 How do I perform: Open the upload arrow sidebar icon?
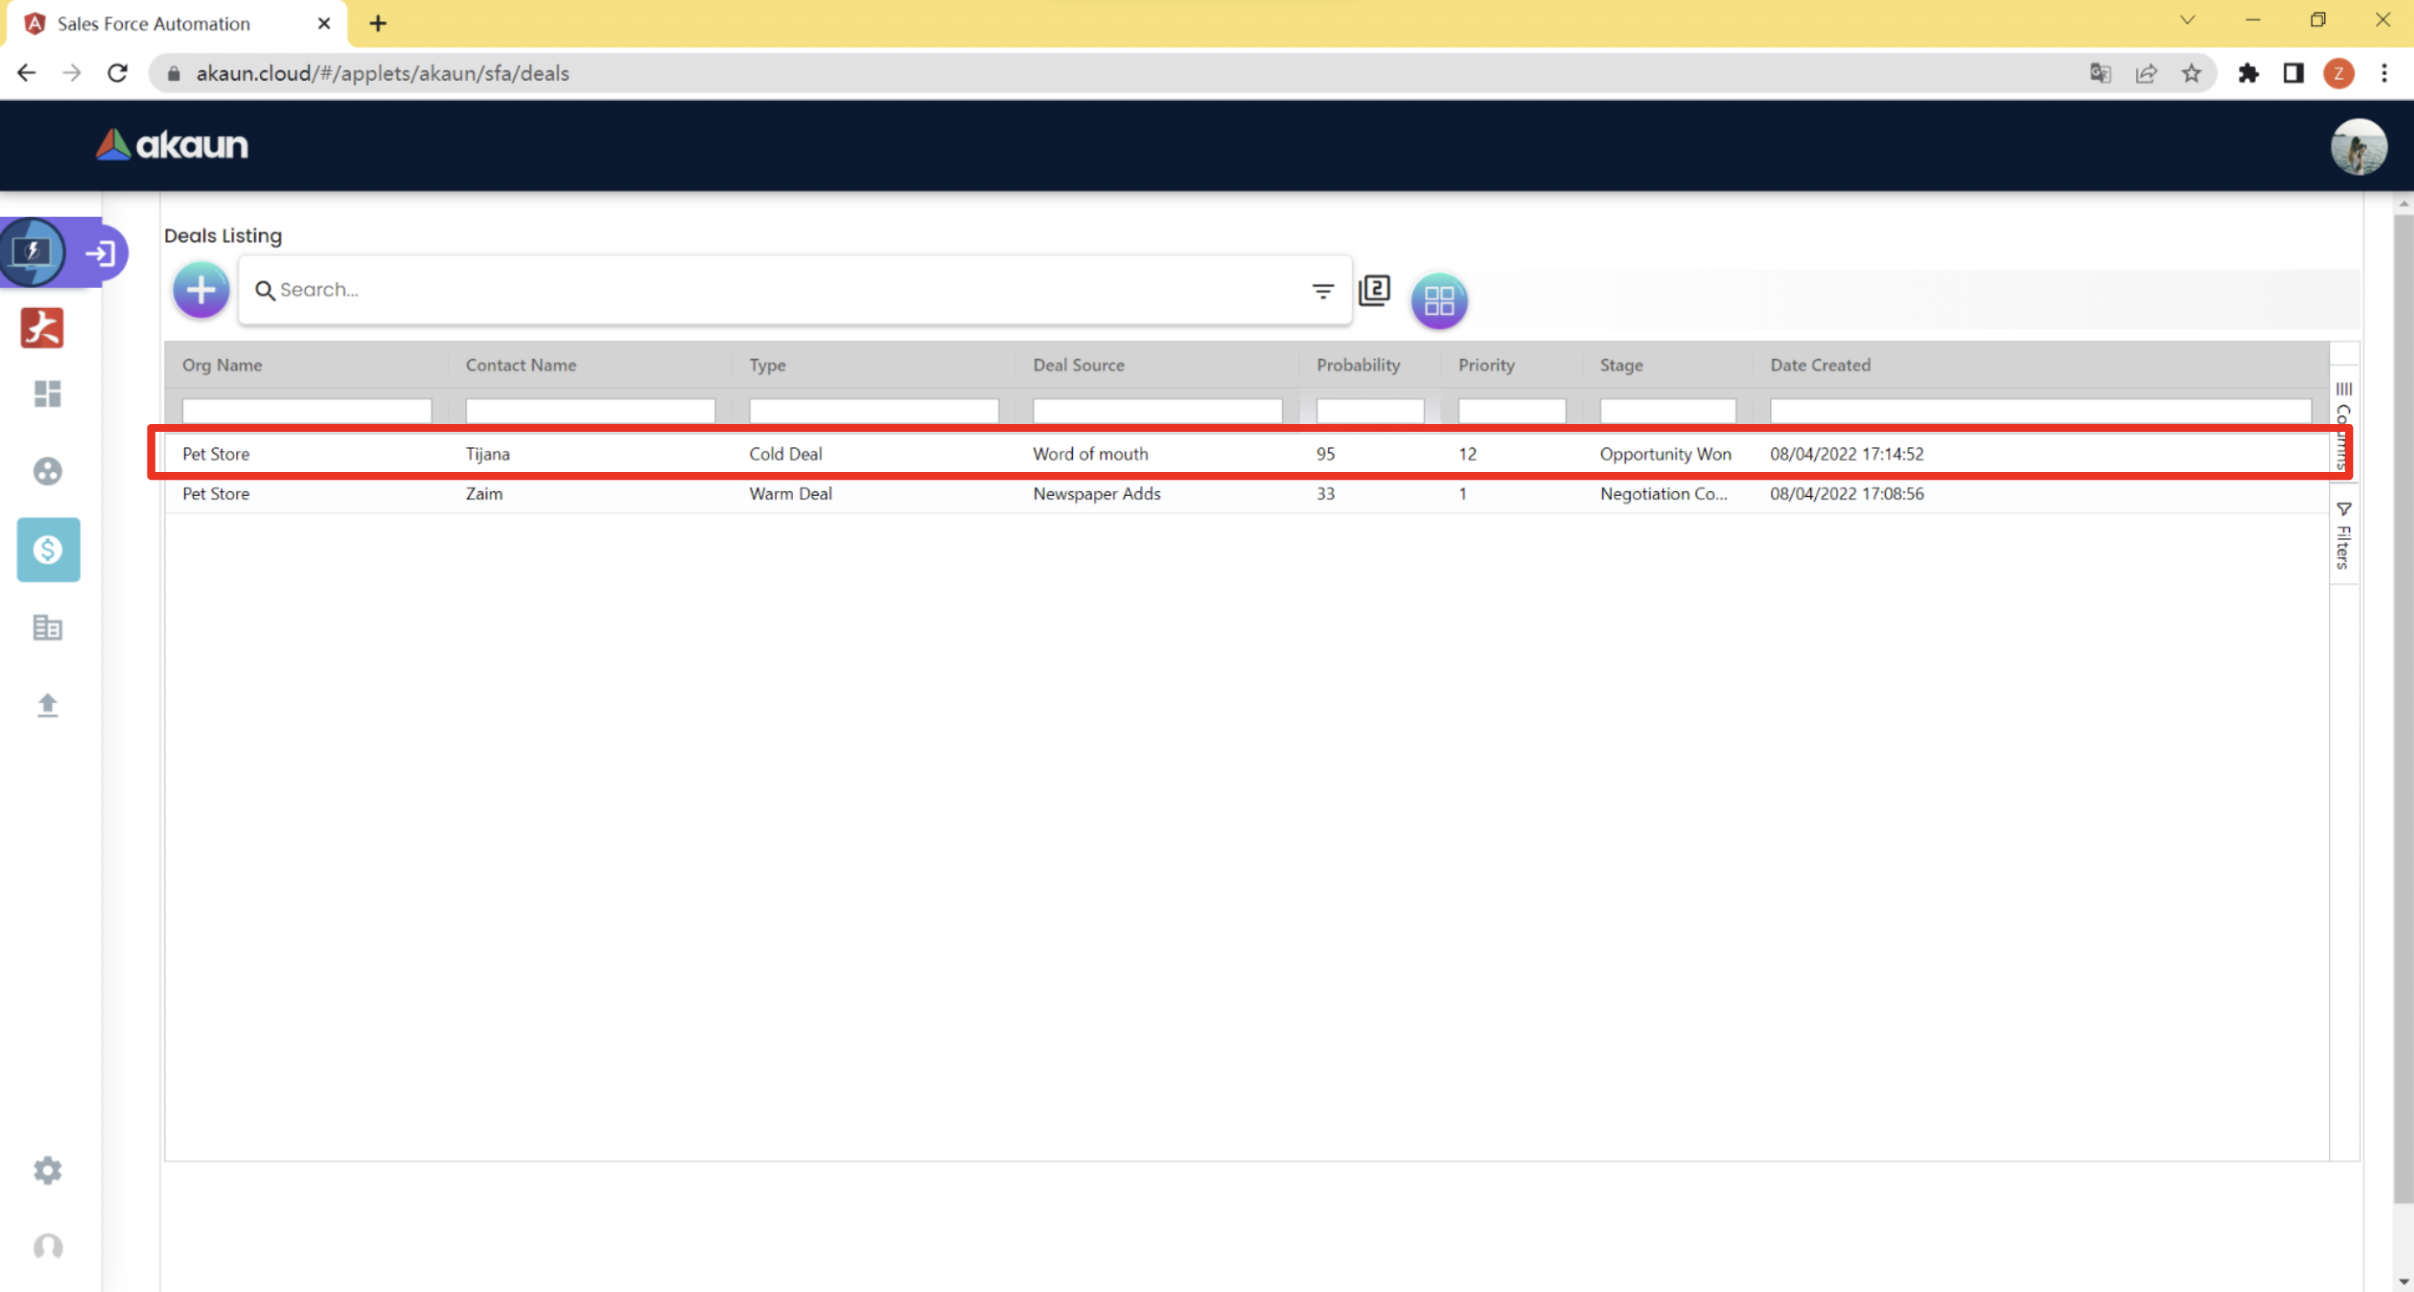coord(47,706)
